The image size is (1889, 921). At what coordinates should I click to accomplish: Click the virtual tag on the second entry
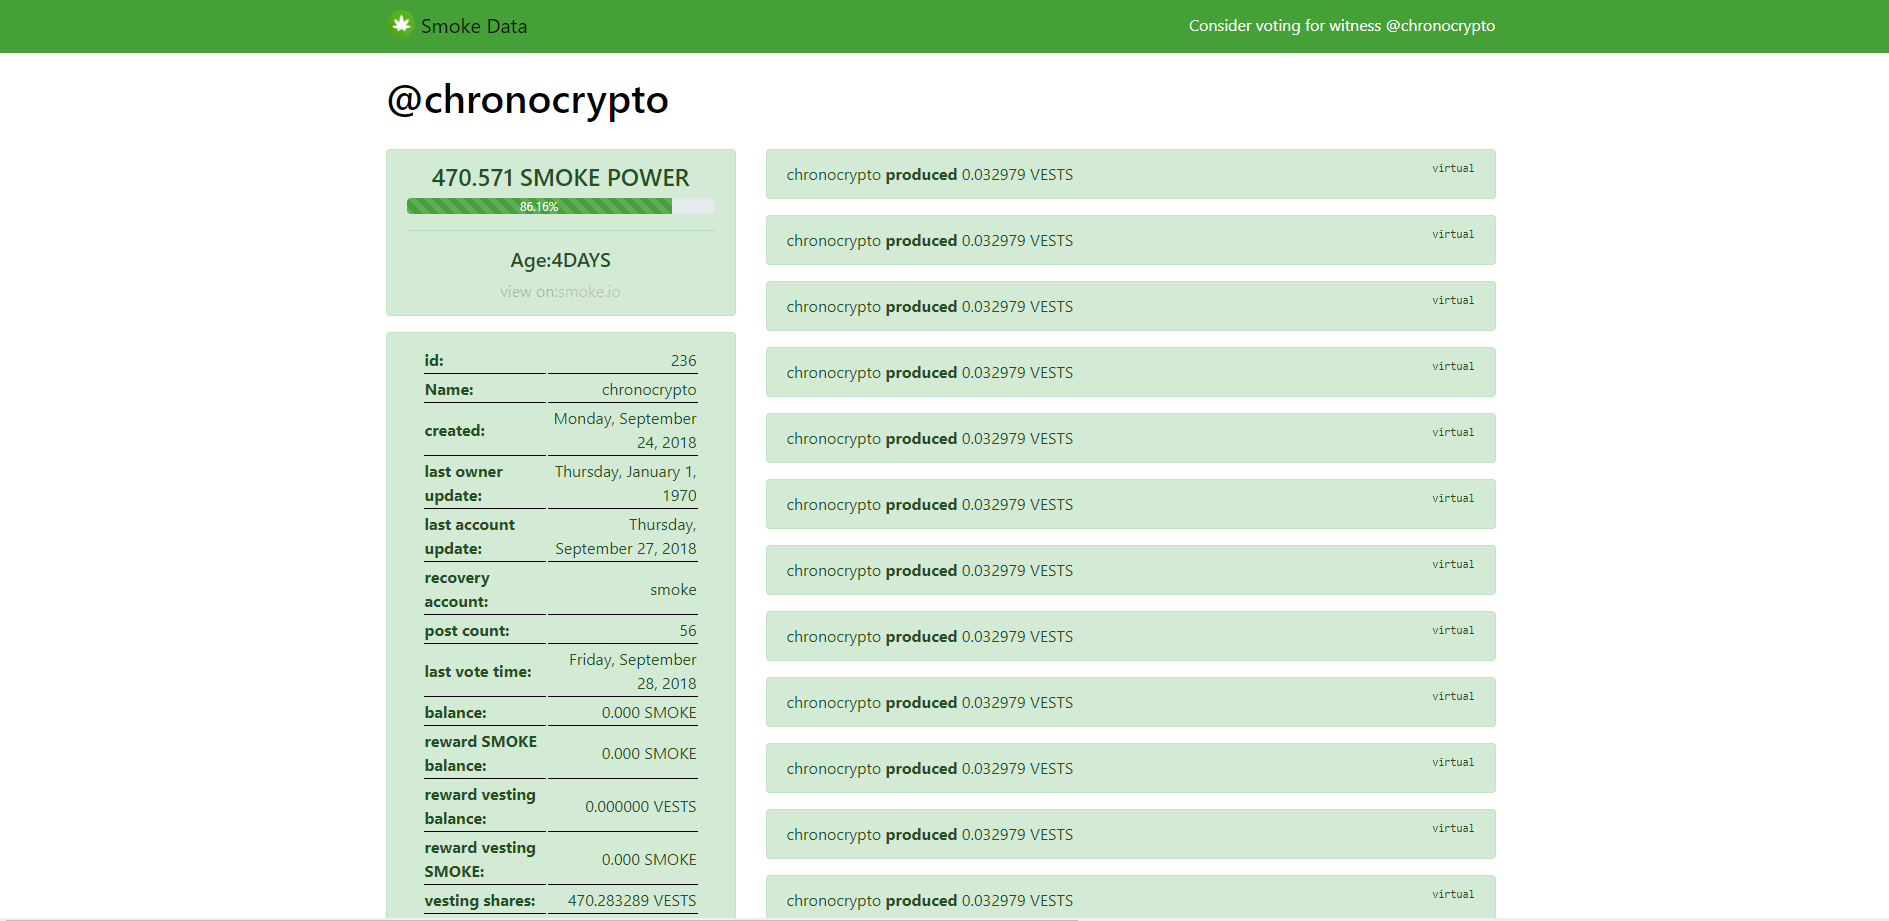click(1452, 234)
